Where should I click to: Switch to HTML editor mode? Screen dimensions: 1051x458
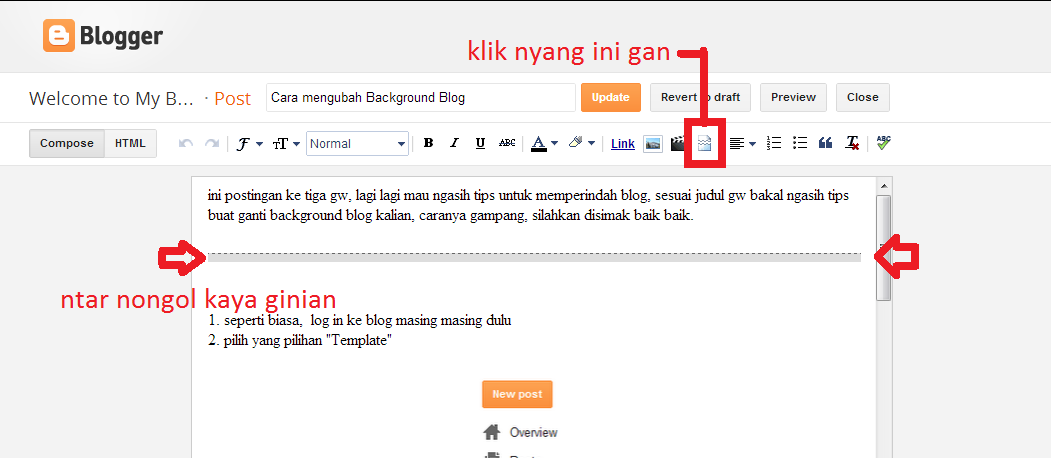[130, 144]
